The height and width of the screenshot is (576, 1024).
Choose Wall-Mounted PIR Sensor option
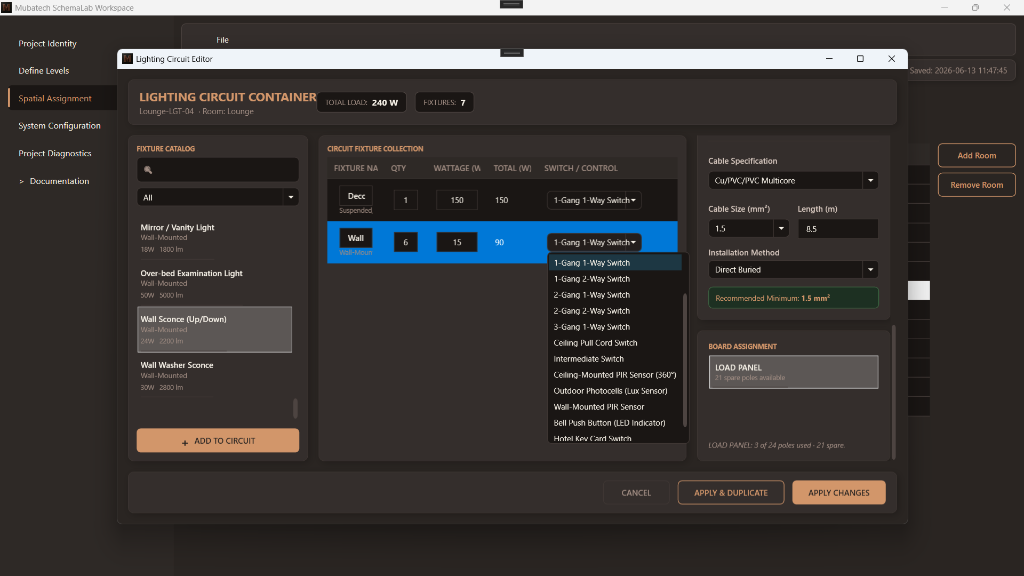[x=615, y=407]
